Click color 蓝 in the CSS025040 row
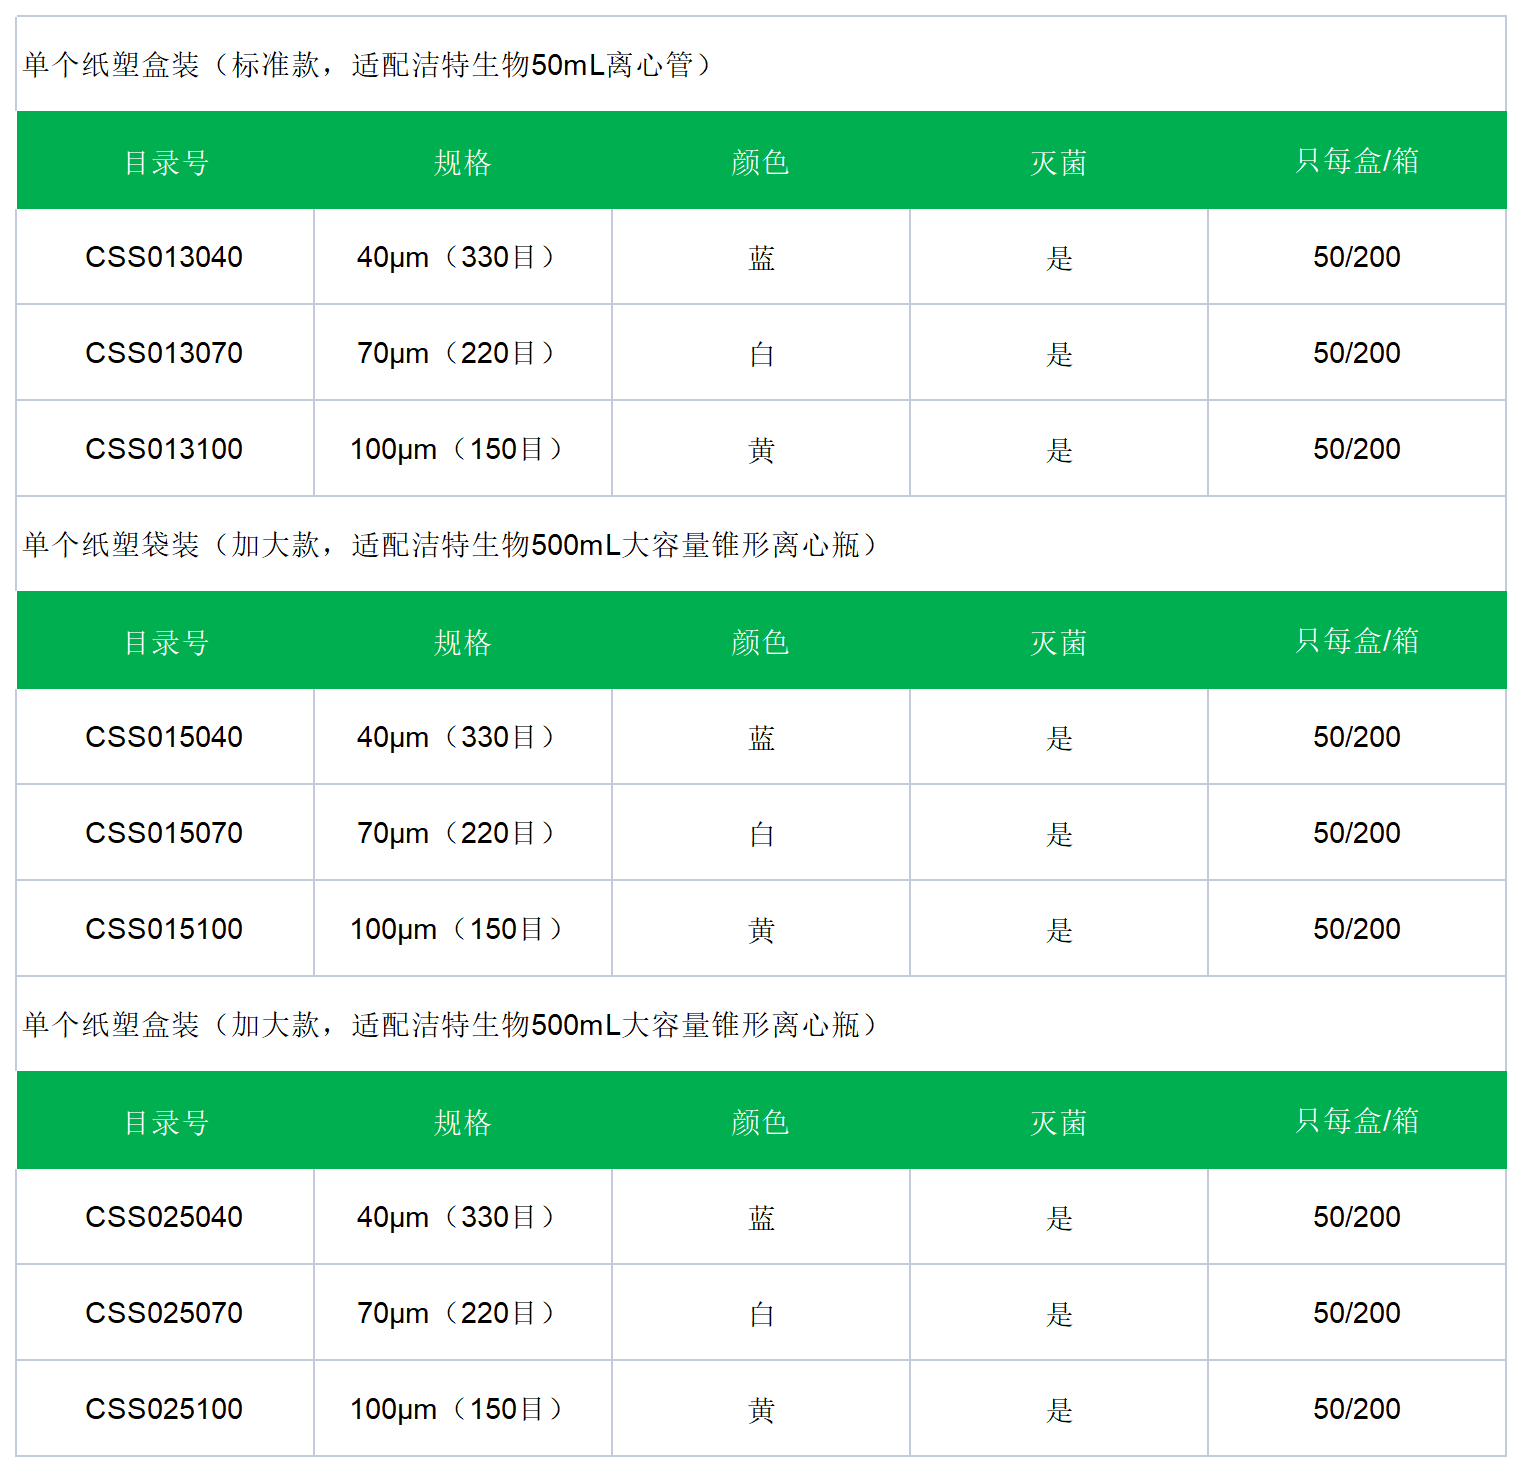The image size is (1522, 1472). (x=761, y=1218)
